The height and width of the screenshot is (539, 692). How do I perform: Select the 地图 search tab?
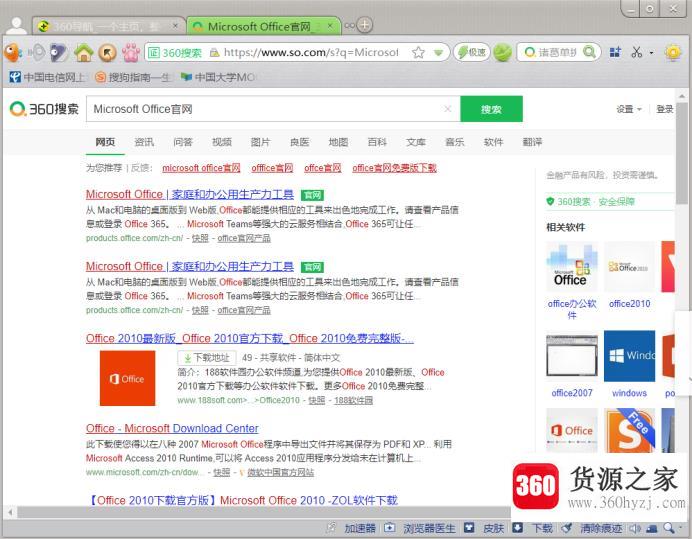[x=338, y=142]
